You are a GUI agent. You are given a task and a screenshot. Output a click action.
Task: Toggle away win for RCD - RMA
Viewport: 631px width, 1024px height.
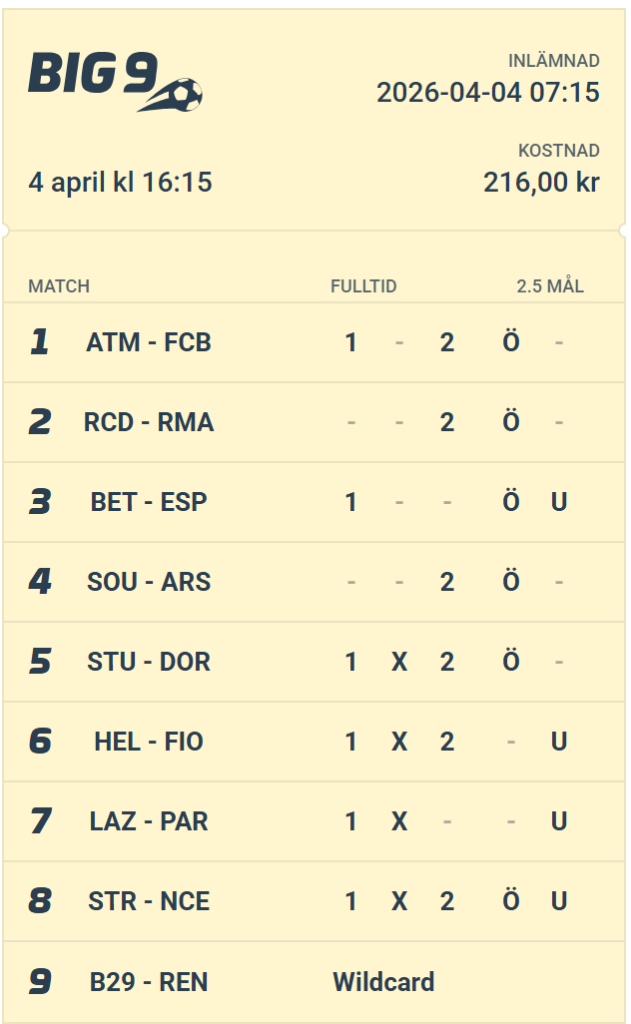tap(447, 423)
